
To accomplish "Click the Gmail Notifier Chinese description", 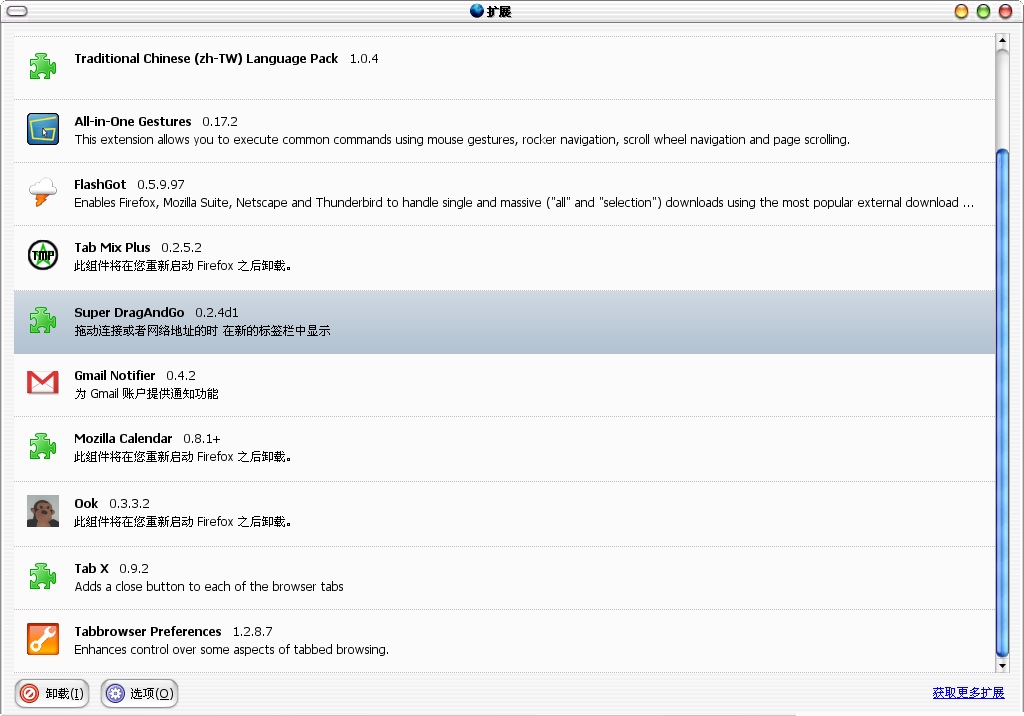I will coord(146,394).
